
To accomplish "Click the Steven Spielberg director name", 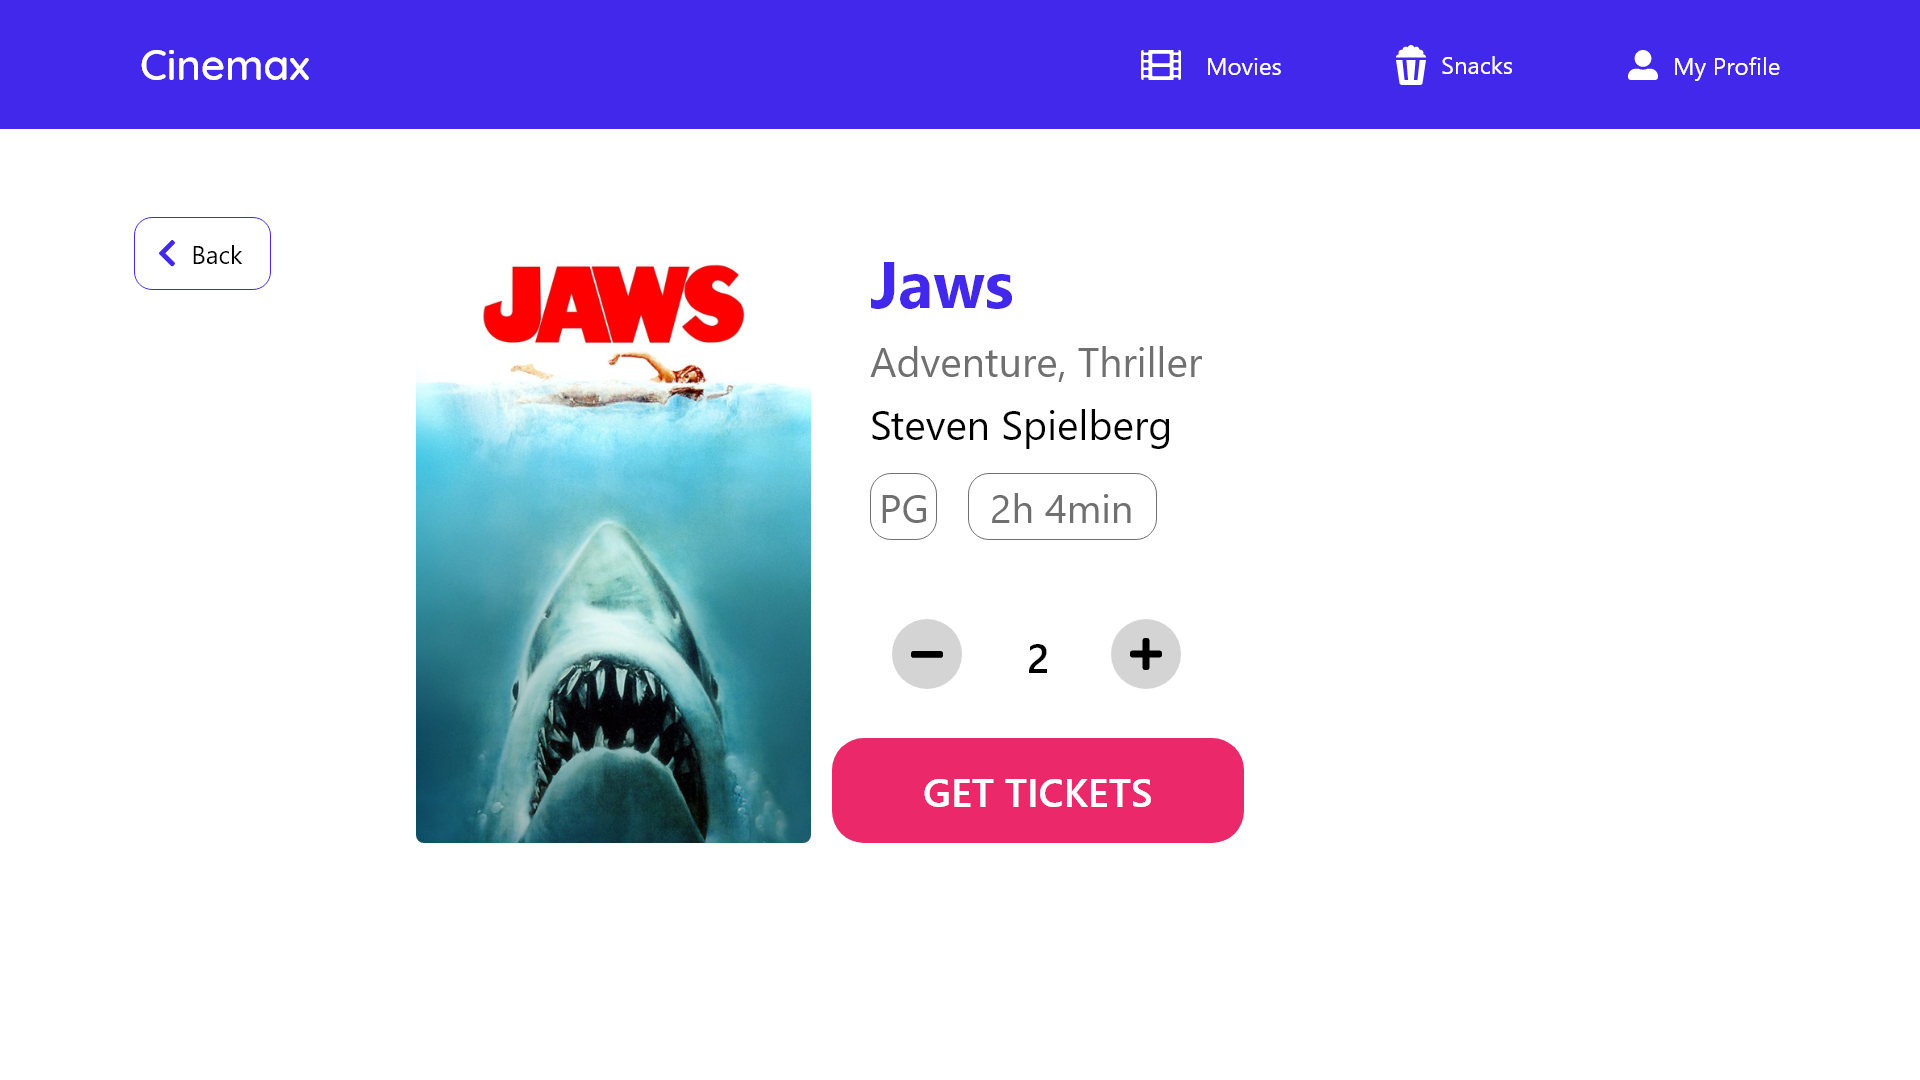I will [x=1020, y=426].
